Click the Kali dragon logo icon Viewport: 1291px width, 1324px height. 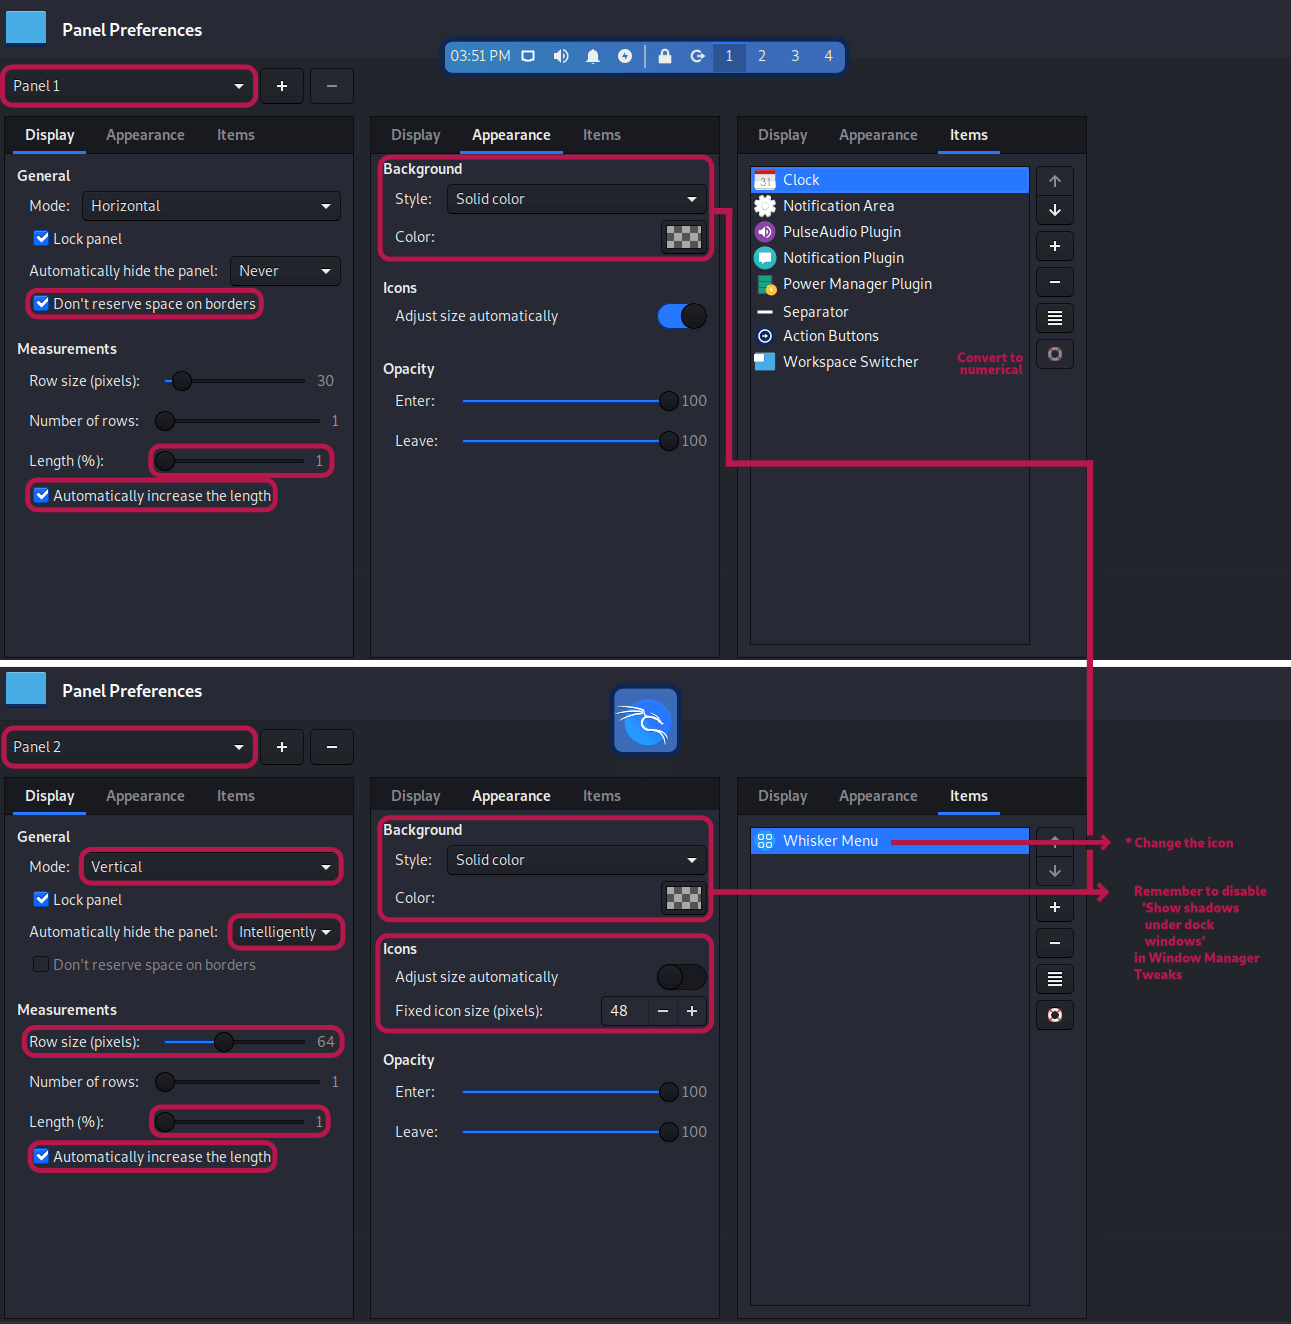(645, 719)
